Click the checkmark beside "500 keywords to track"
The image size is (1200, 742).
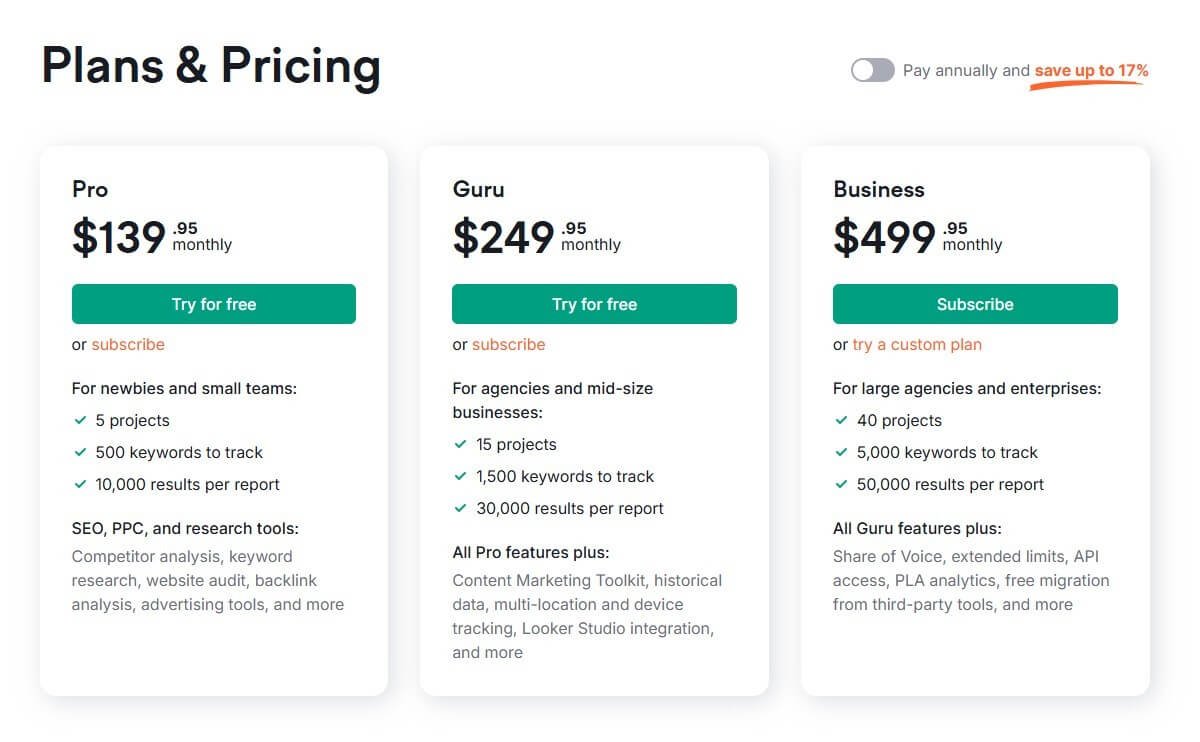point(80,452)
